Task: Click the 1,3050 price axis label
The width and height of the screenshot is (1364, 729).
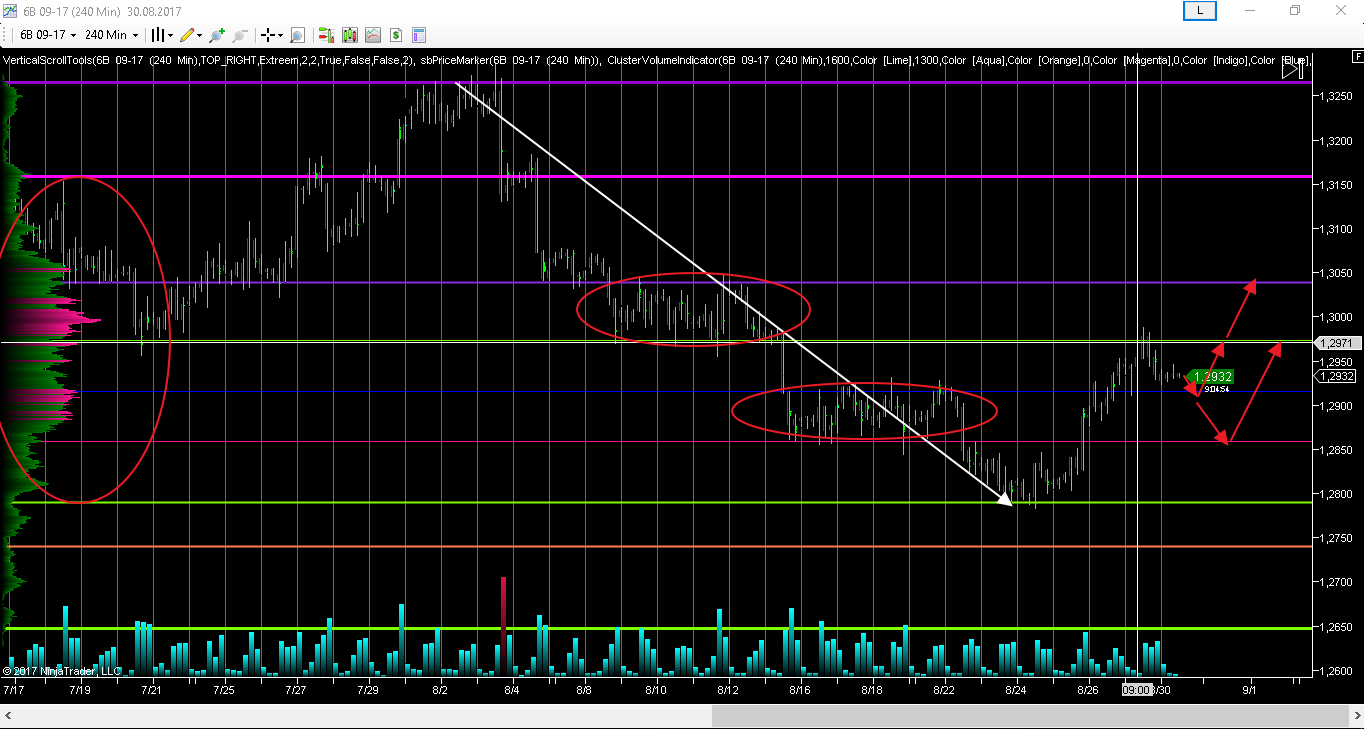Action: [1338, 273]
